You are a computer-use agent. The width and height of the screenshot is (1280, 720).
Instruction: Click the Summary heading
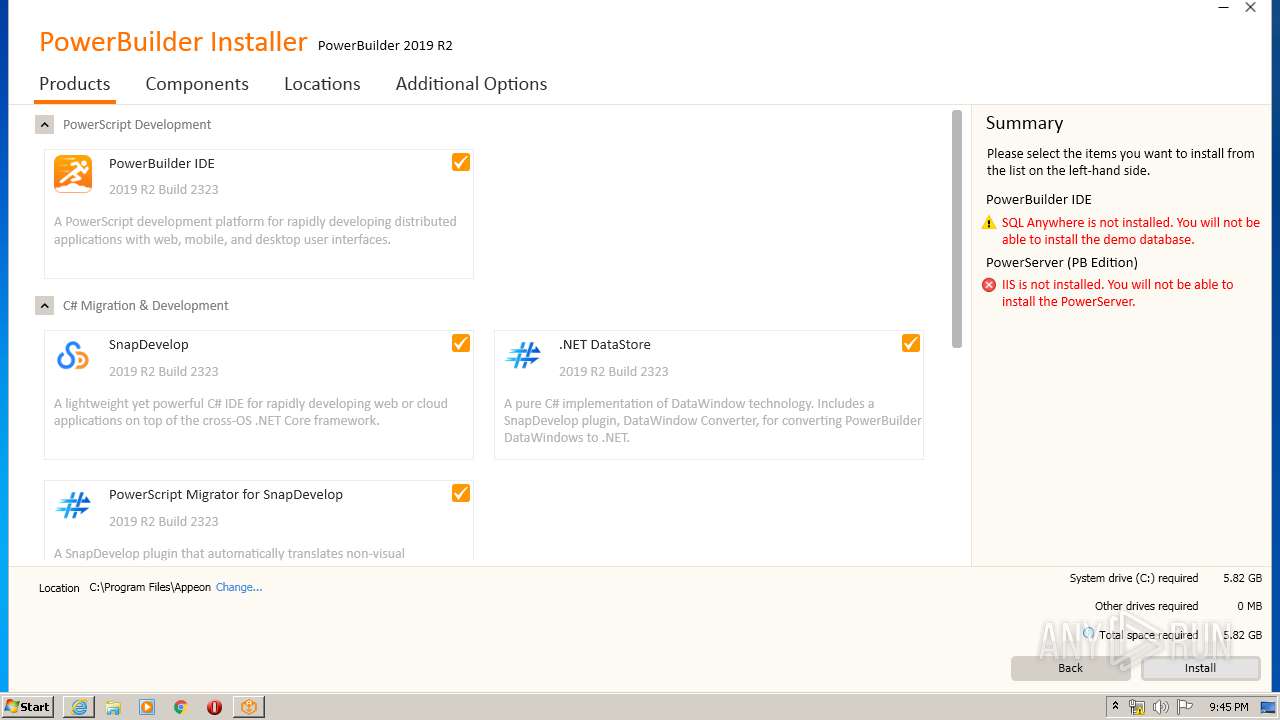point(1024,123)
